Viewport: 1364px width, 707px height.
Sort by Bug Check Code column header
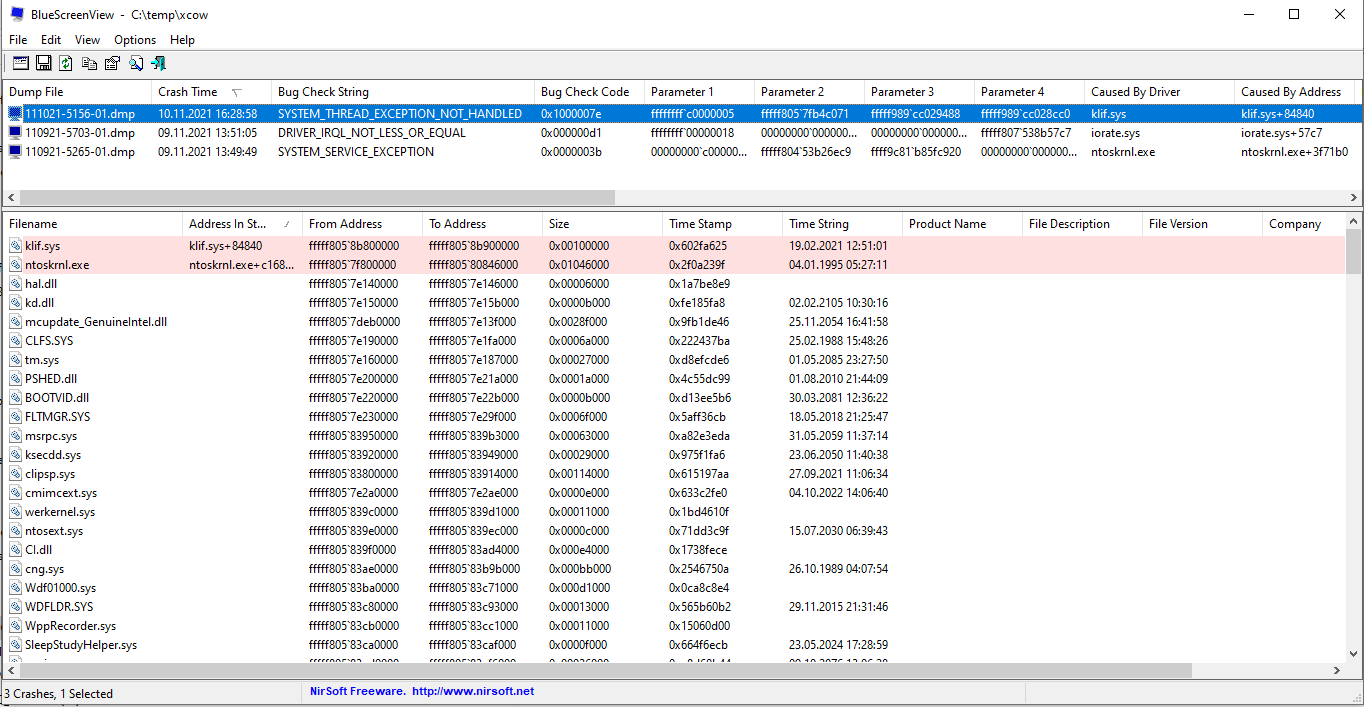[589, 91]
